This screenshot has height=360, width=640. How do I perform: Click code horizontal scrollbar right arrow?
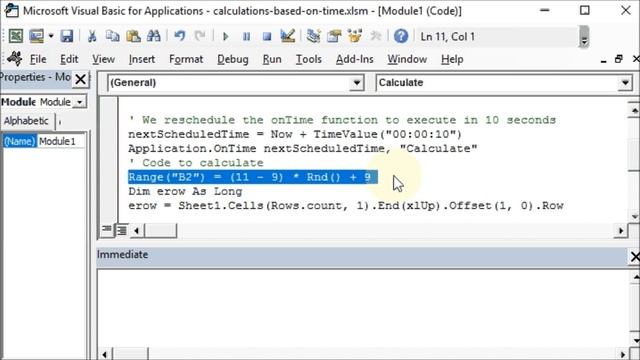coord(620,231)
